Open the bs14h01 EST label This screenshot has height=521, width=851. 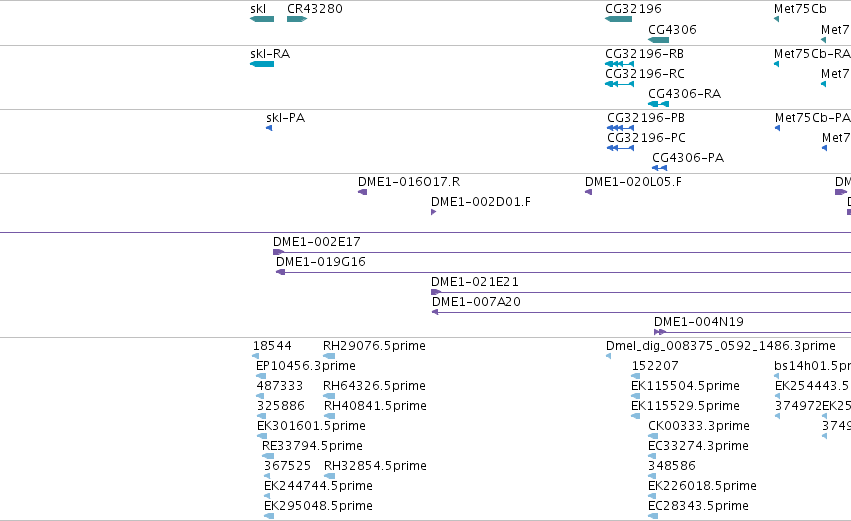(812, 366)
